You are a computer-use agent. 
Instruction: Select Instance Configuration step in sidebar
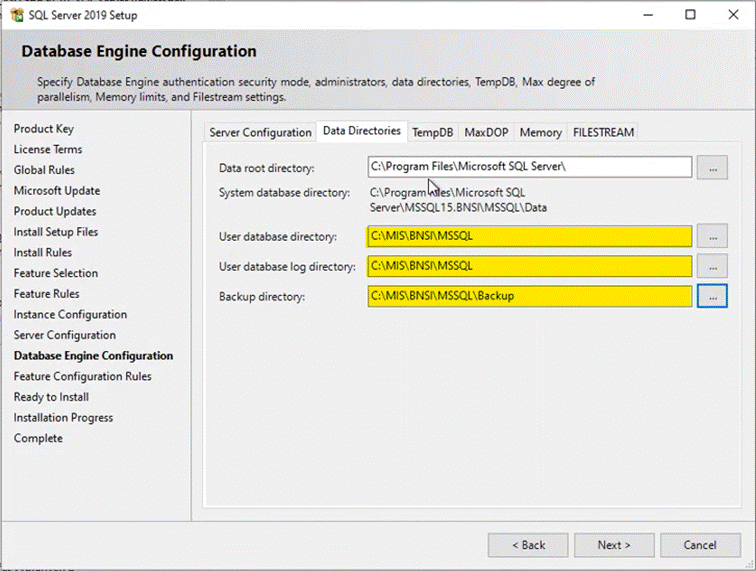click(70, 315)
